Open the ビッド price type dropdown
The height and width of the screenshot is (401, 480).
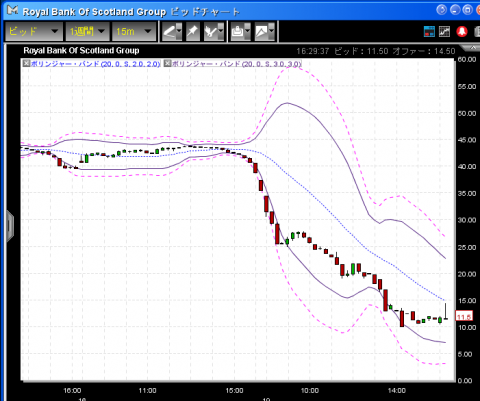34,32
